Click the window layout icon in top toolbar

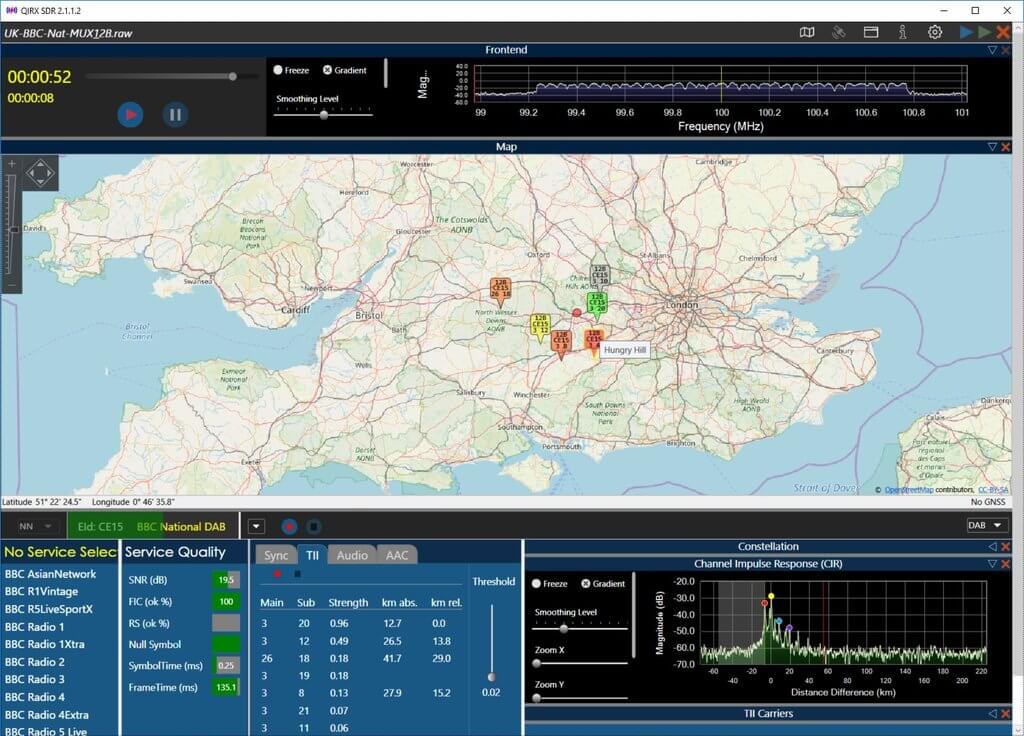coord(871,32)
